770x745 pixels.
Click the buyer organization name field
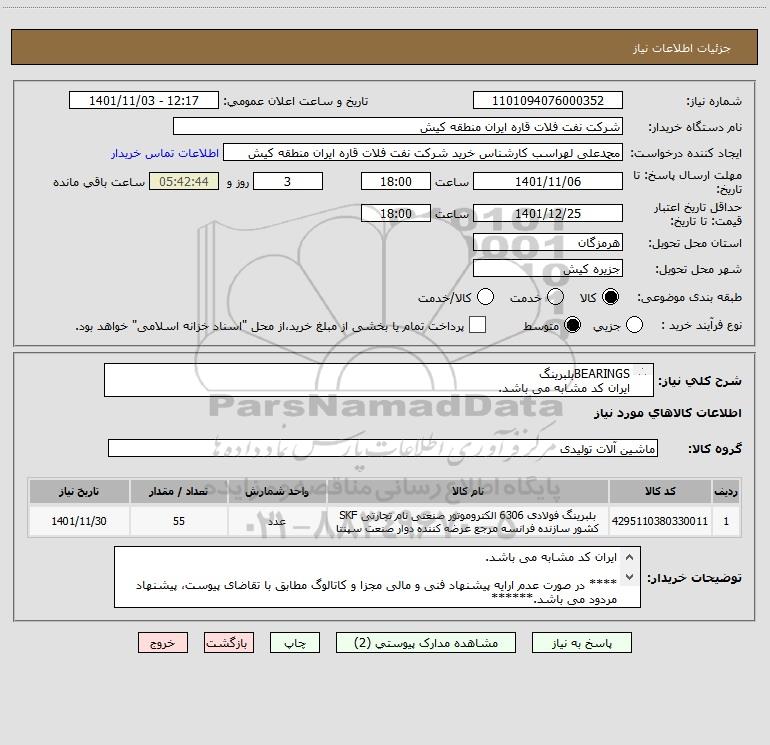coord(398,127)
